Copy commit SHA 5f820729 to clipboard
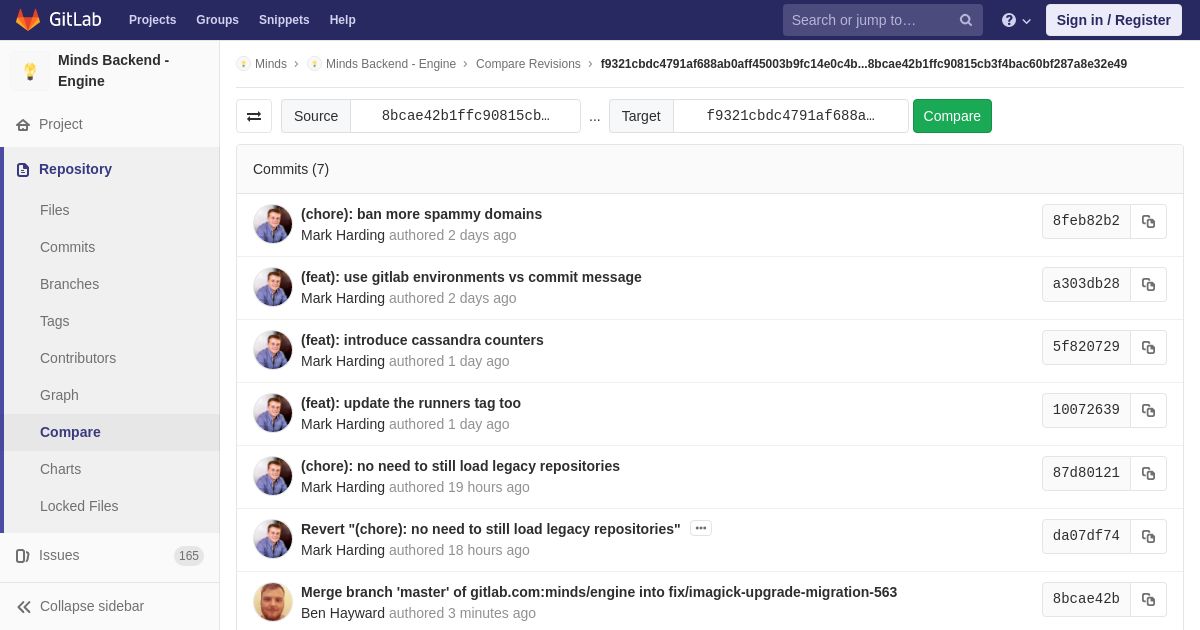The width and height of the screenshot is (1200, 630). pos(1148,347)
